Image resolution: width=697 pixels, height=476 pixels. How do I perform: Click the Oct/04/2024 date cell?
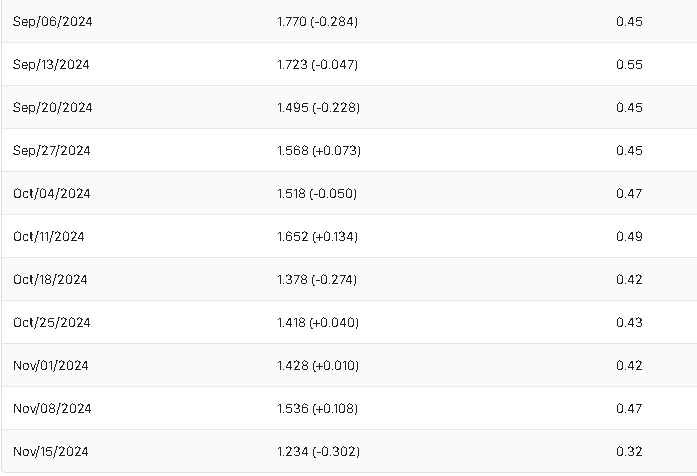click(x=52, y=193)
